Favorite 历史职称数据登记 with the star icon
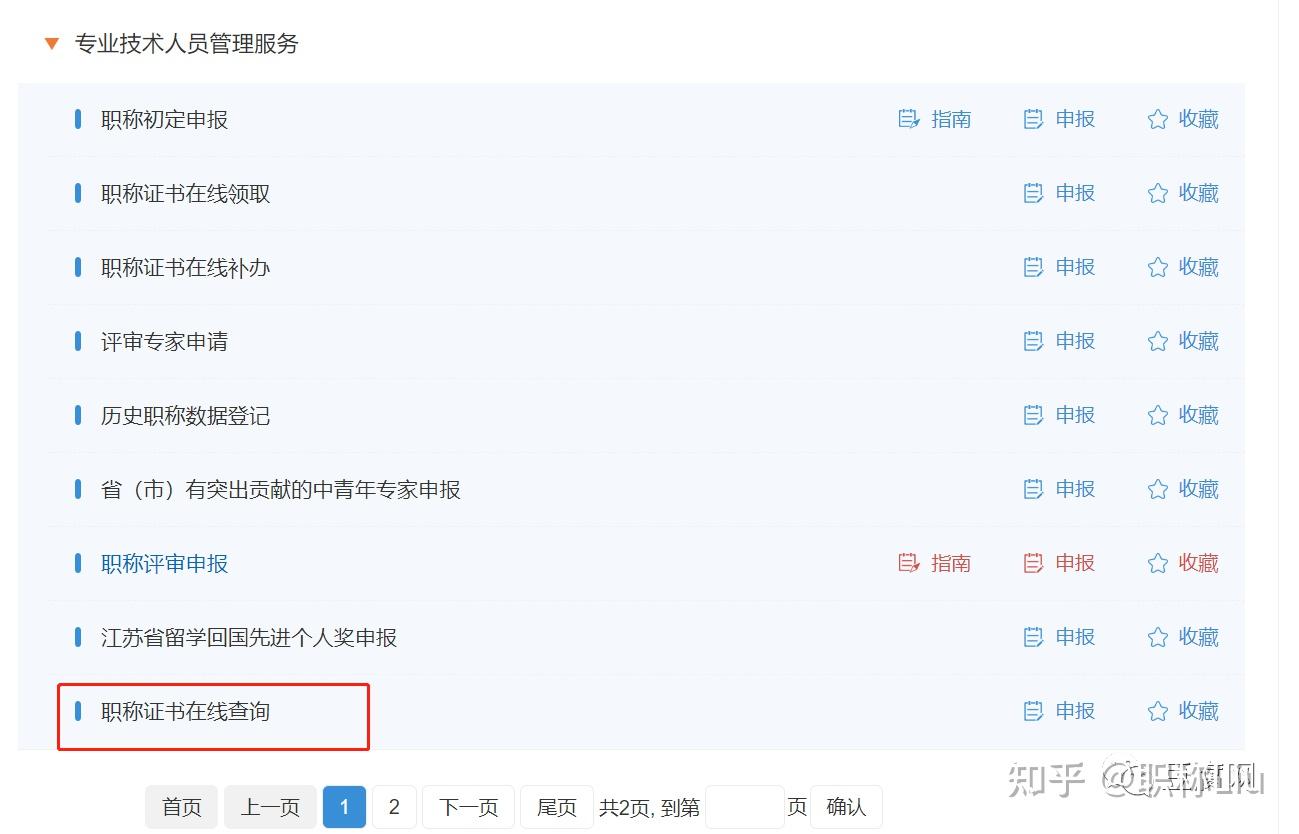 click(x=1157, y=415)
